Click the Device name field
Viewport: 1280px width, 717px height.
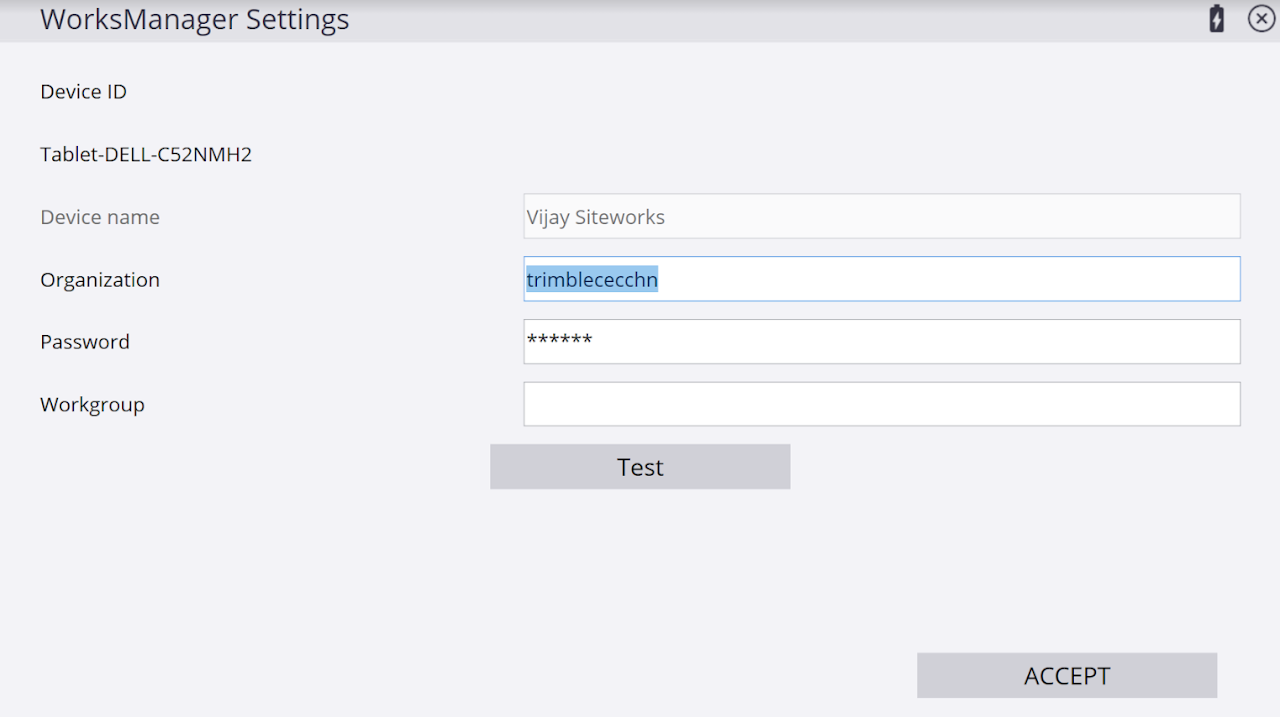pos(882,216)
